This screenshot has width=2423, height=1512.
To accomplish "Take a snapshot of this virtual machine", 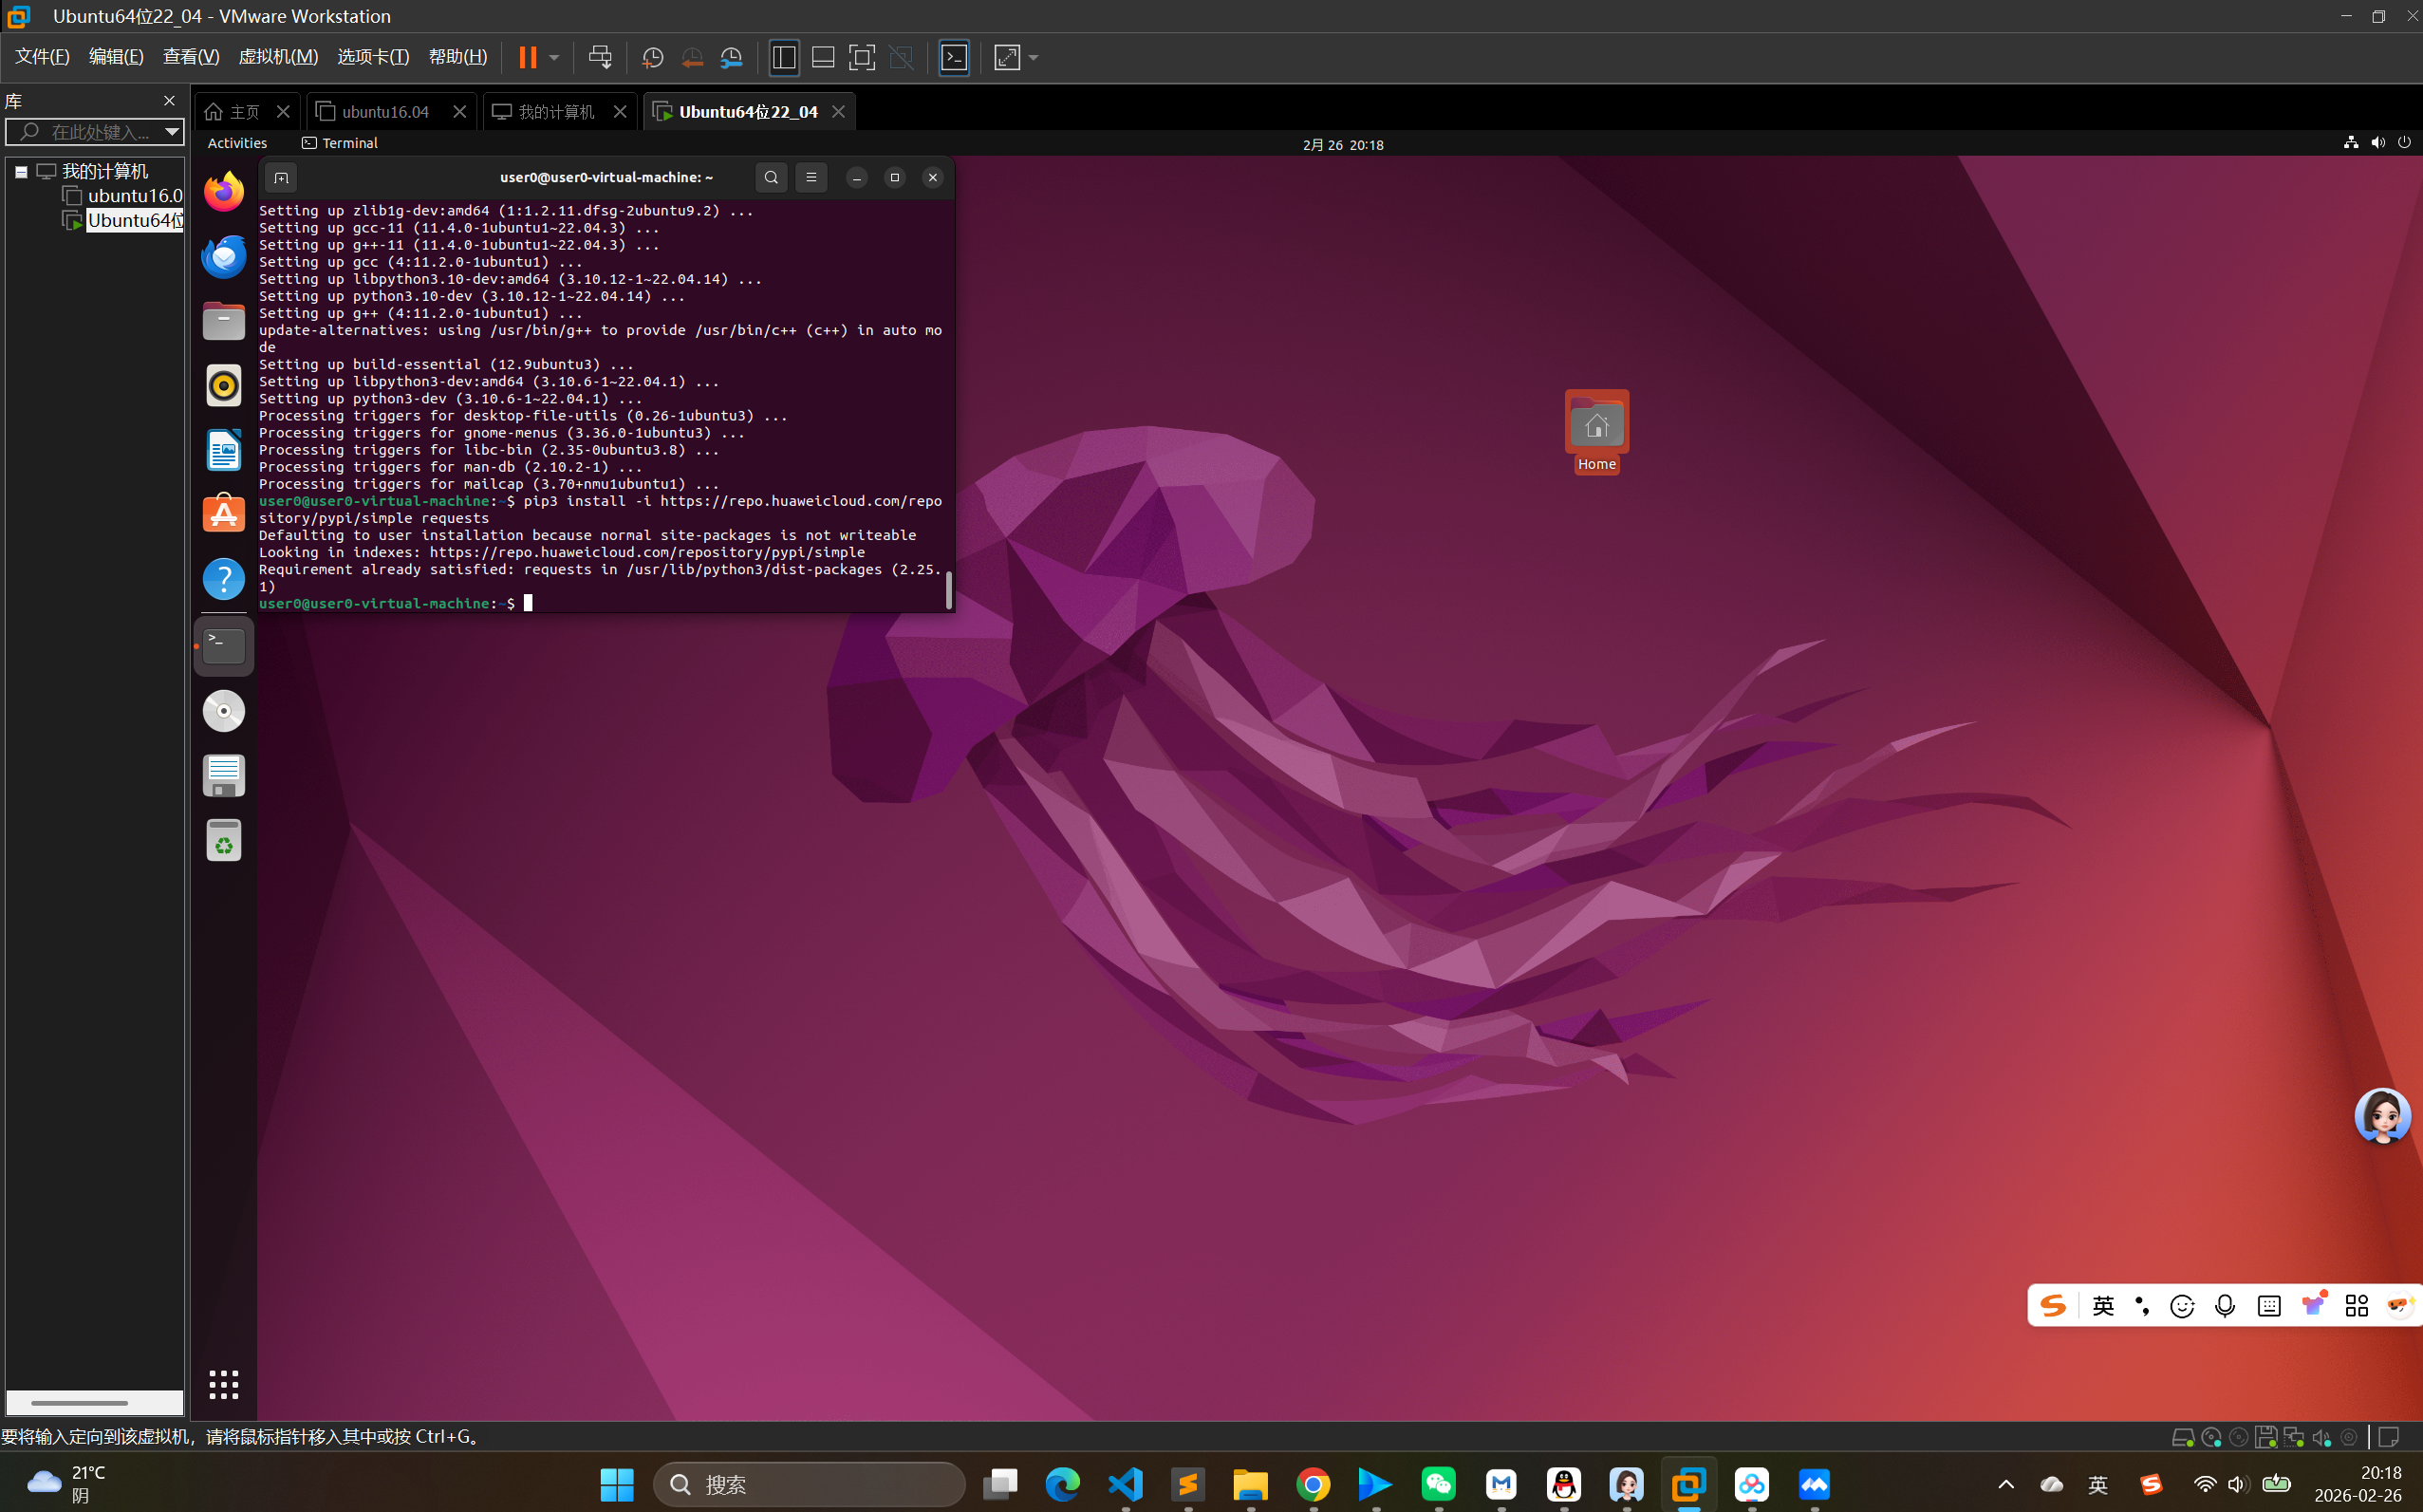I will 652,58.
